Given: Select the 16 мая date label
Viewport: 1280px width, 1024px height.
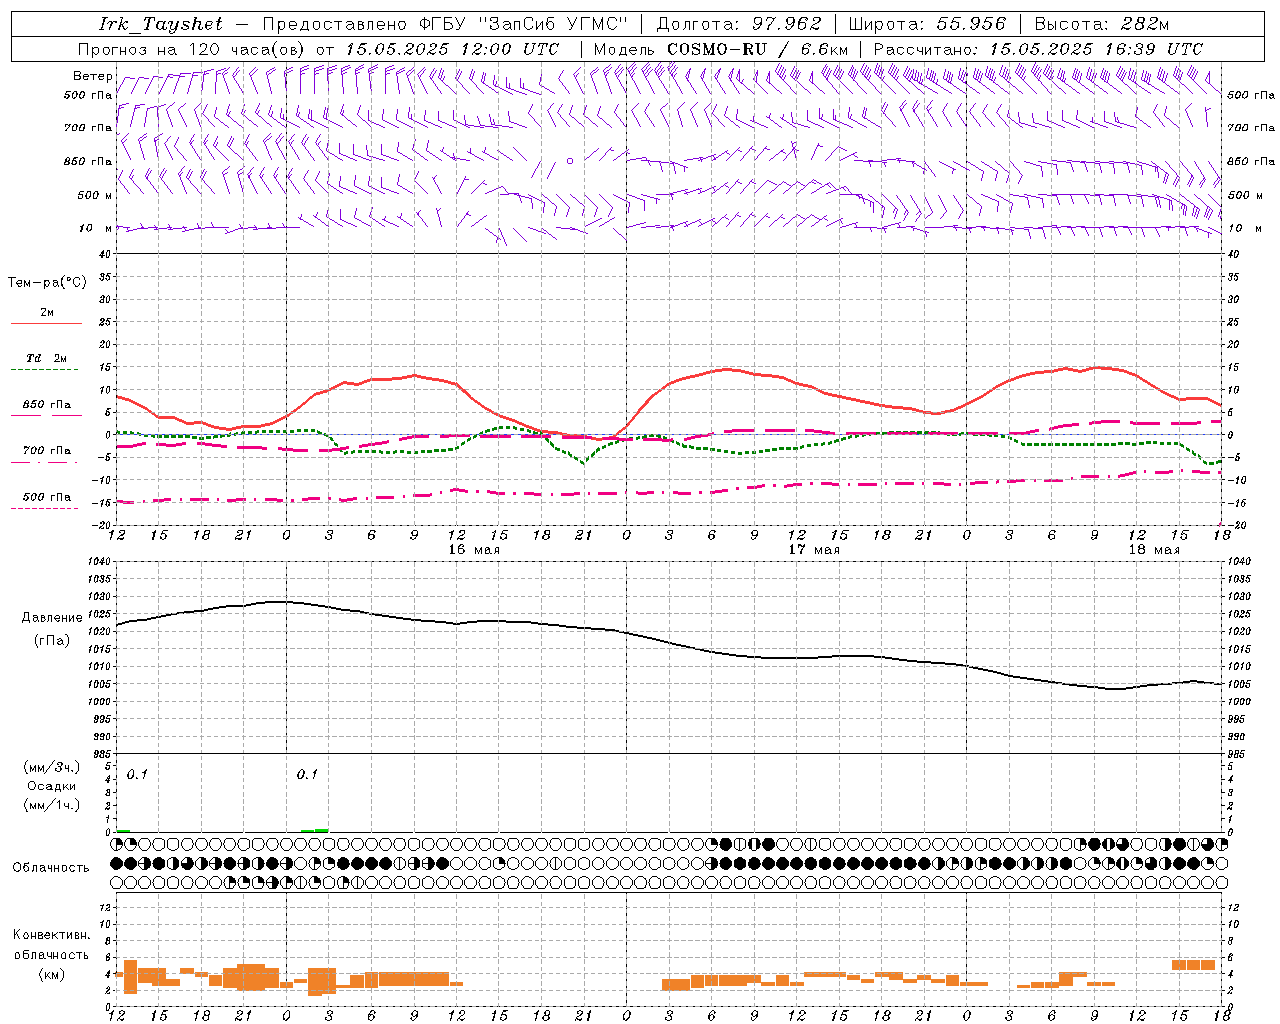Looking at the screenshot, I should click(474, 549).
